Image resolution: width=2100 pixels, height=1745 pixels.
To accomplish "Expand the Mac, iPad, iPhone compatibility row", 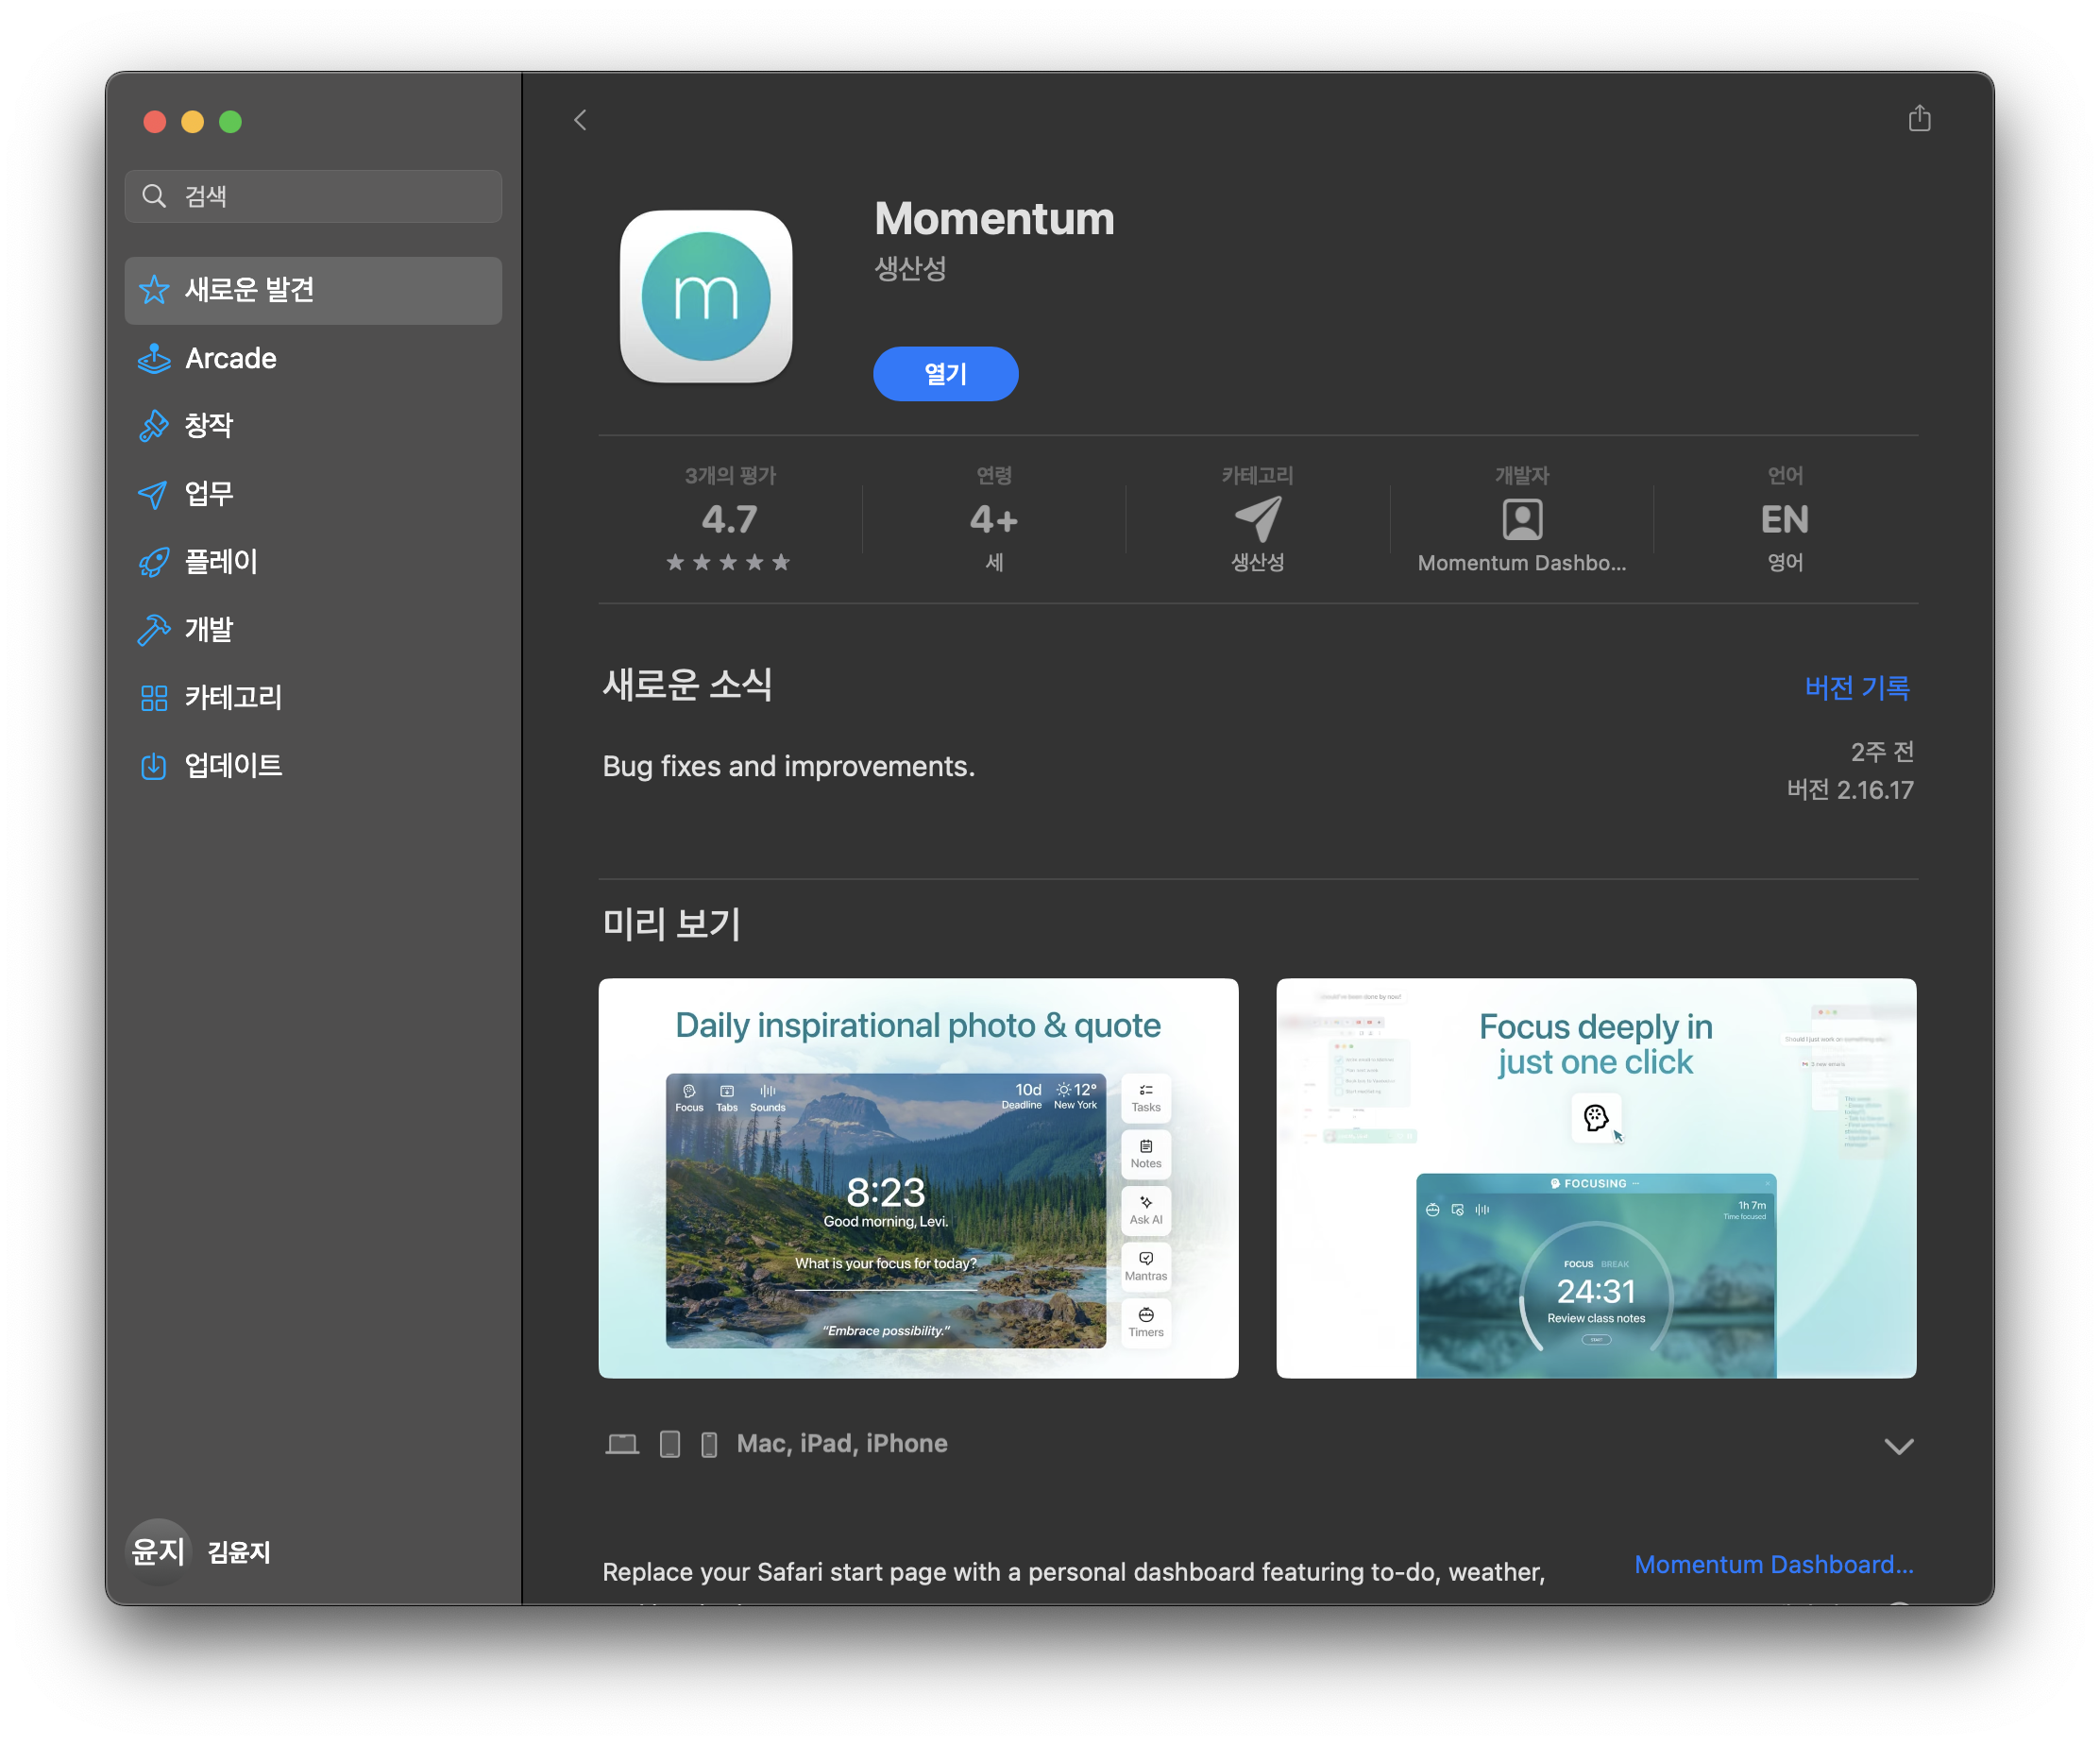I will point(1897,1445).
